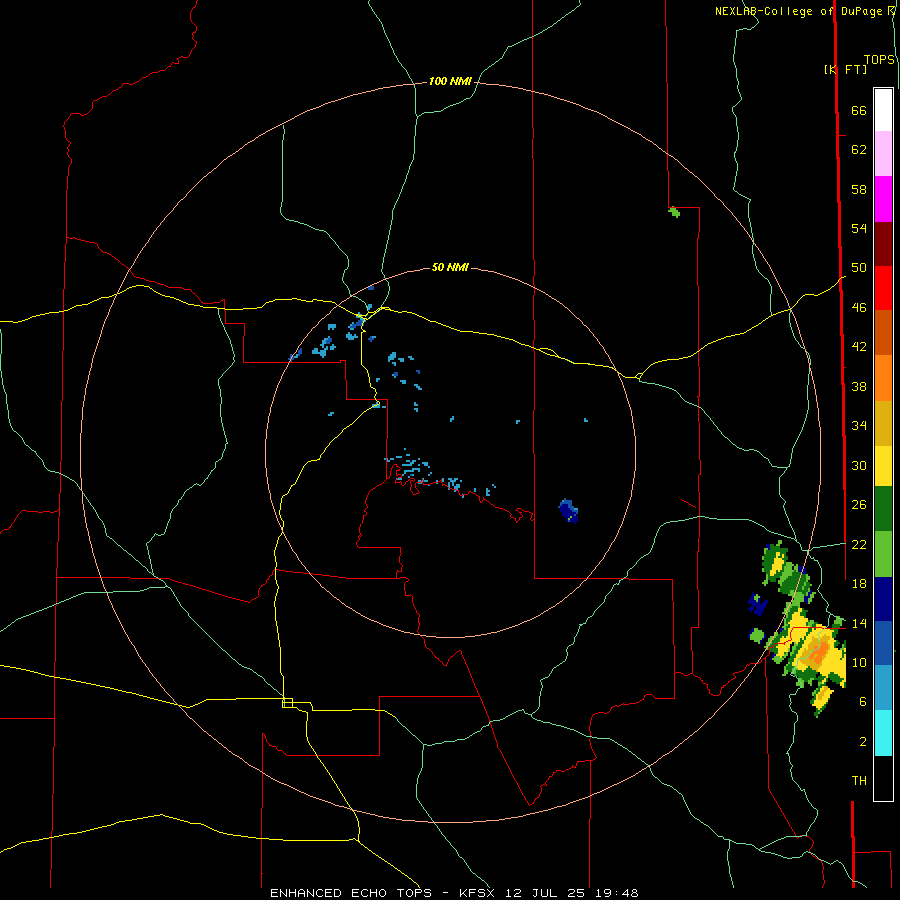This screenshot has width=900, height=900.
Task: Click the legend value 26
Action: [x=859, y=505]
